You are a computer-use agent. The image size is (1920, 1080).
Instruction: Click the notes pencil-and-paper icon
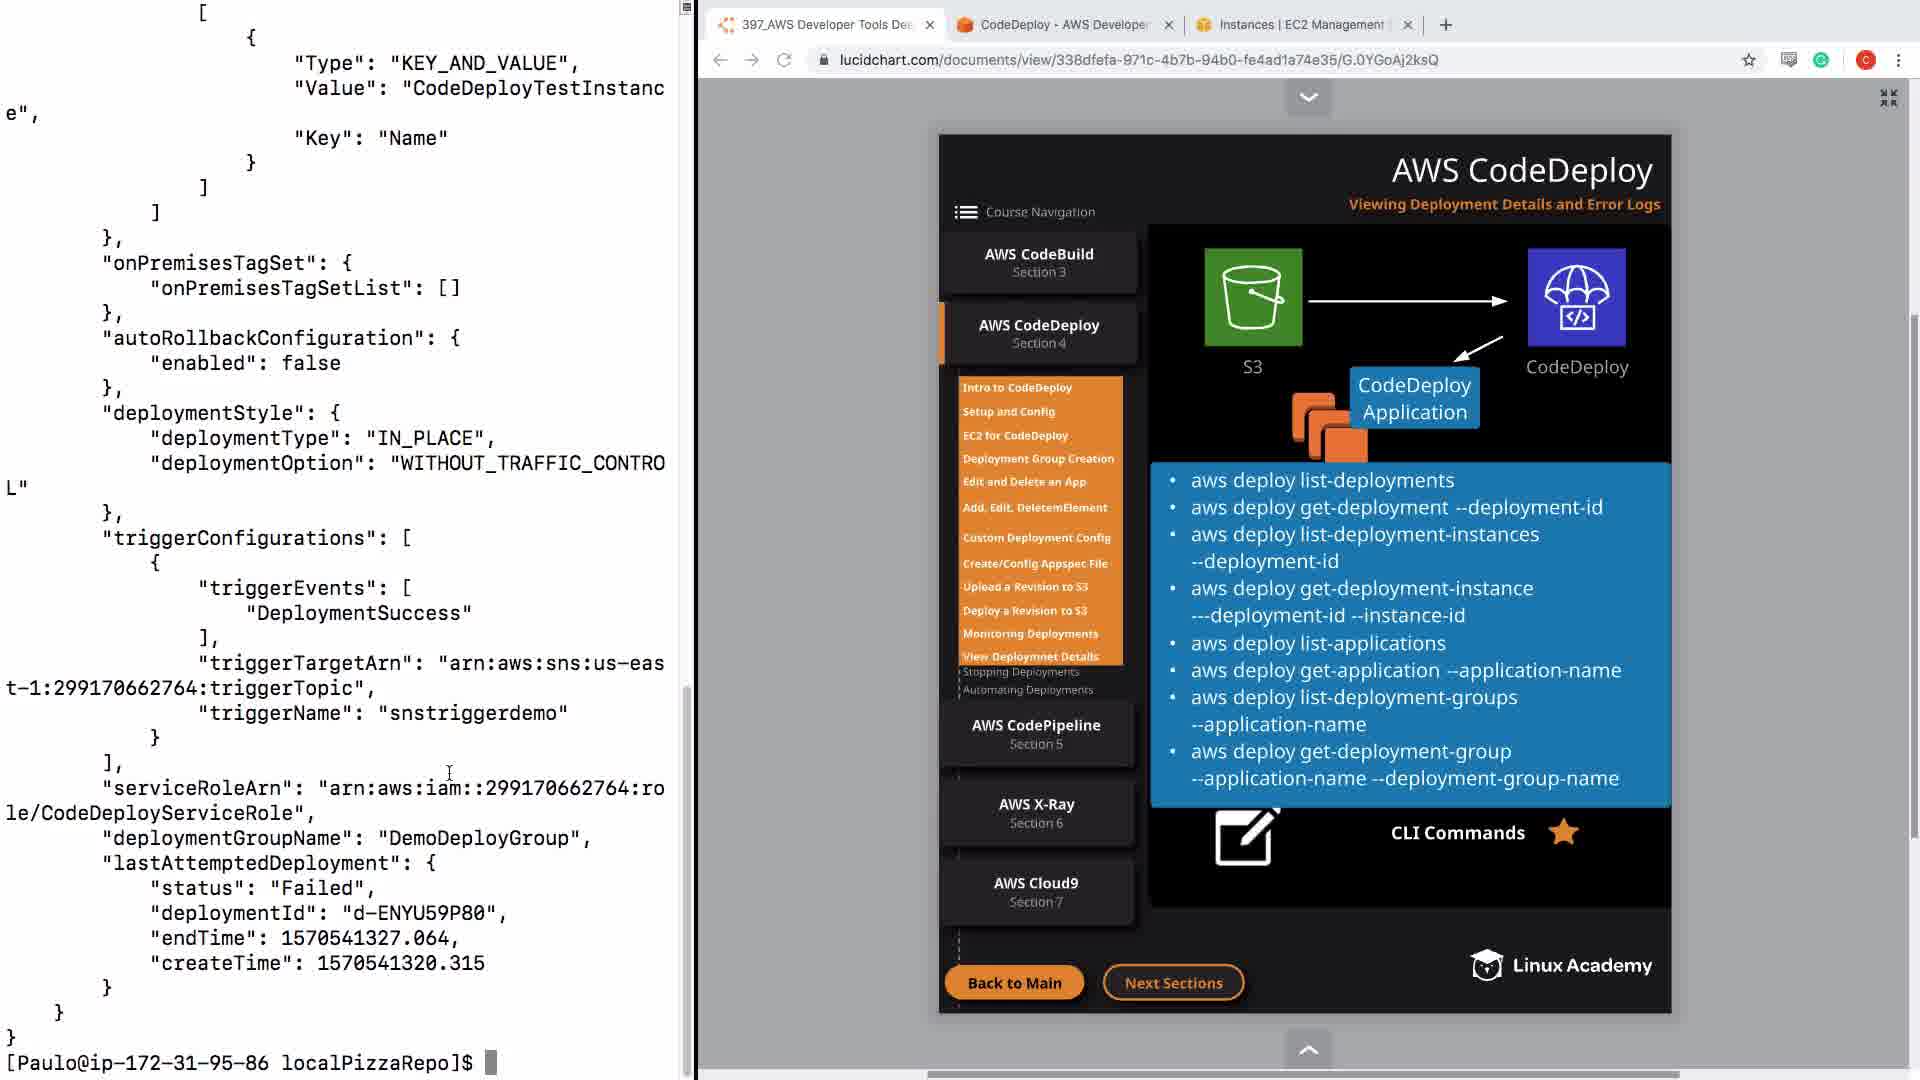coord(1245,836)
